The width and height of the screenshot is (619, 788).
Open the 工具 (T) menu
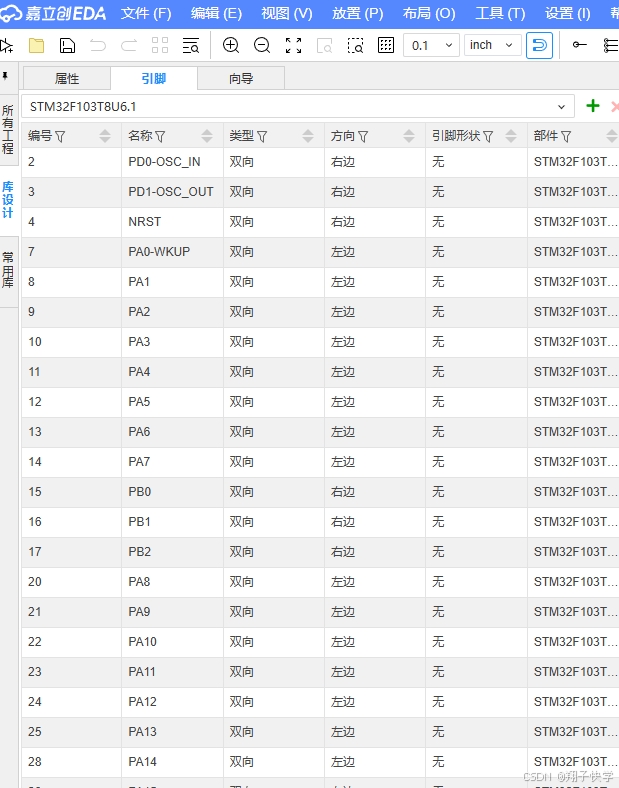pos(500,14)
